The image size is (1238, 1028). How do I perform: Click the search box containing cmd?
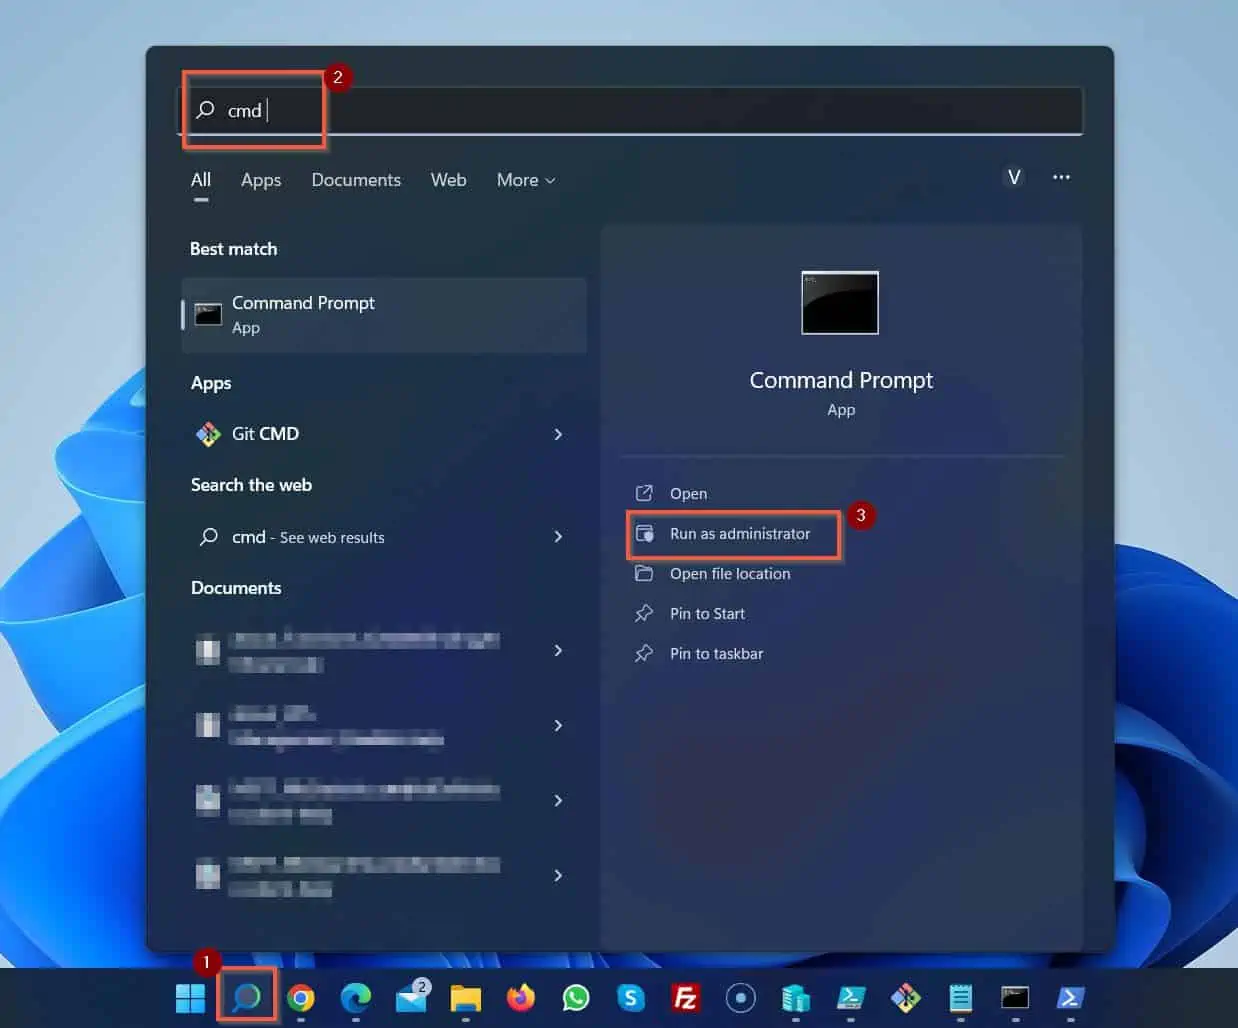[x=632, y=110]
